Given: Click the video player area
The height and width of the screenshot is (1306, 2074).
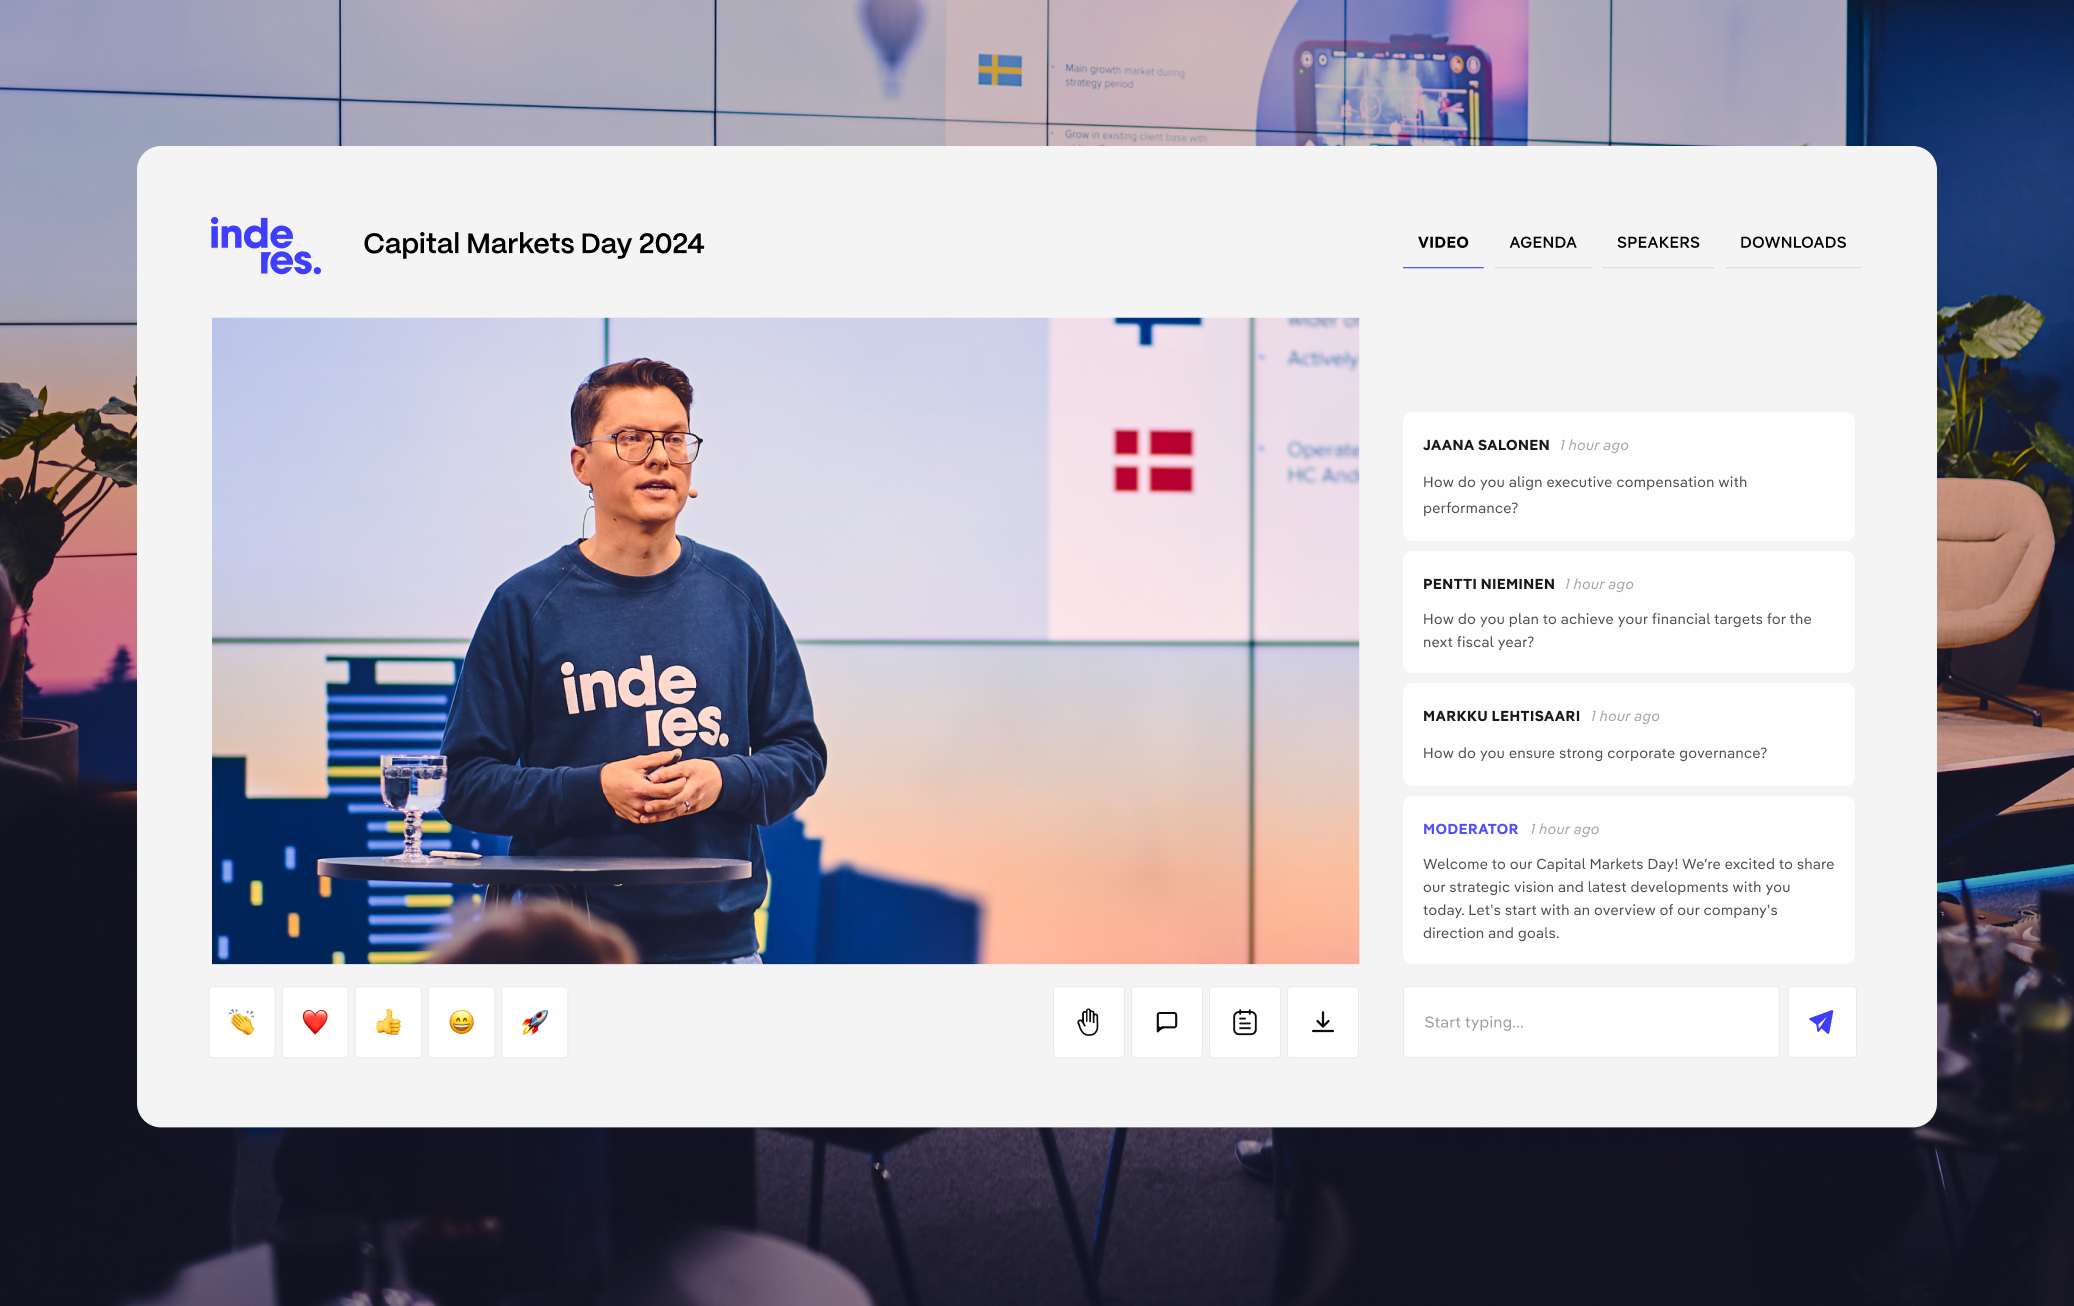Looking at the screenshot, I should click(x=785, y=640).
